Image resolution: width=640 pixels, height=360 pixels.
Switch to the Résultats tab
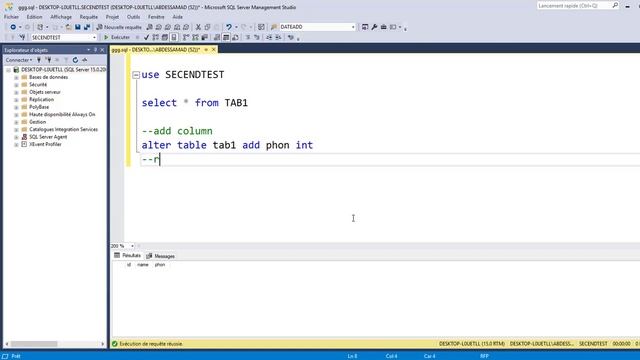pyautogui.click(x=127, y=256)
